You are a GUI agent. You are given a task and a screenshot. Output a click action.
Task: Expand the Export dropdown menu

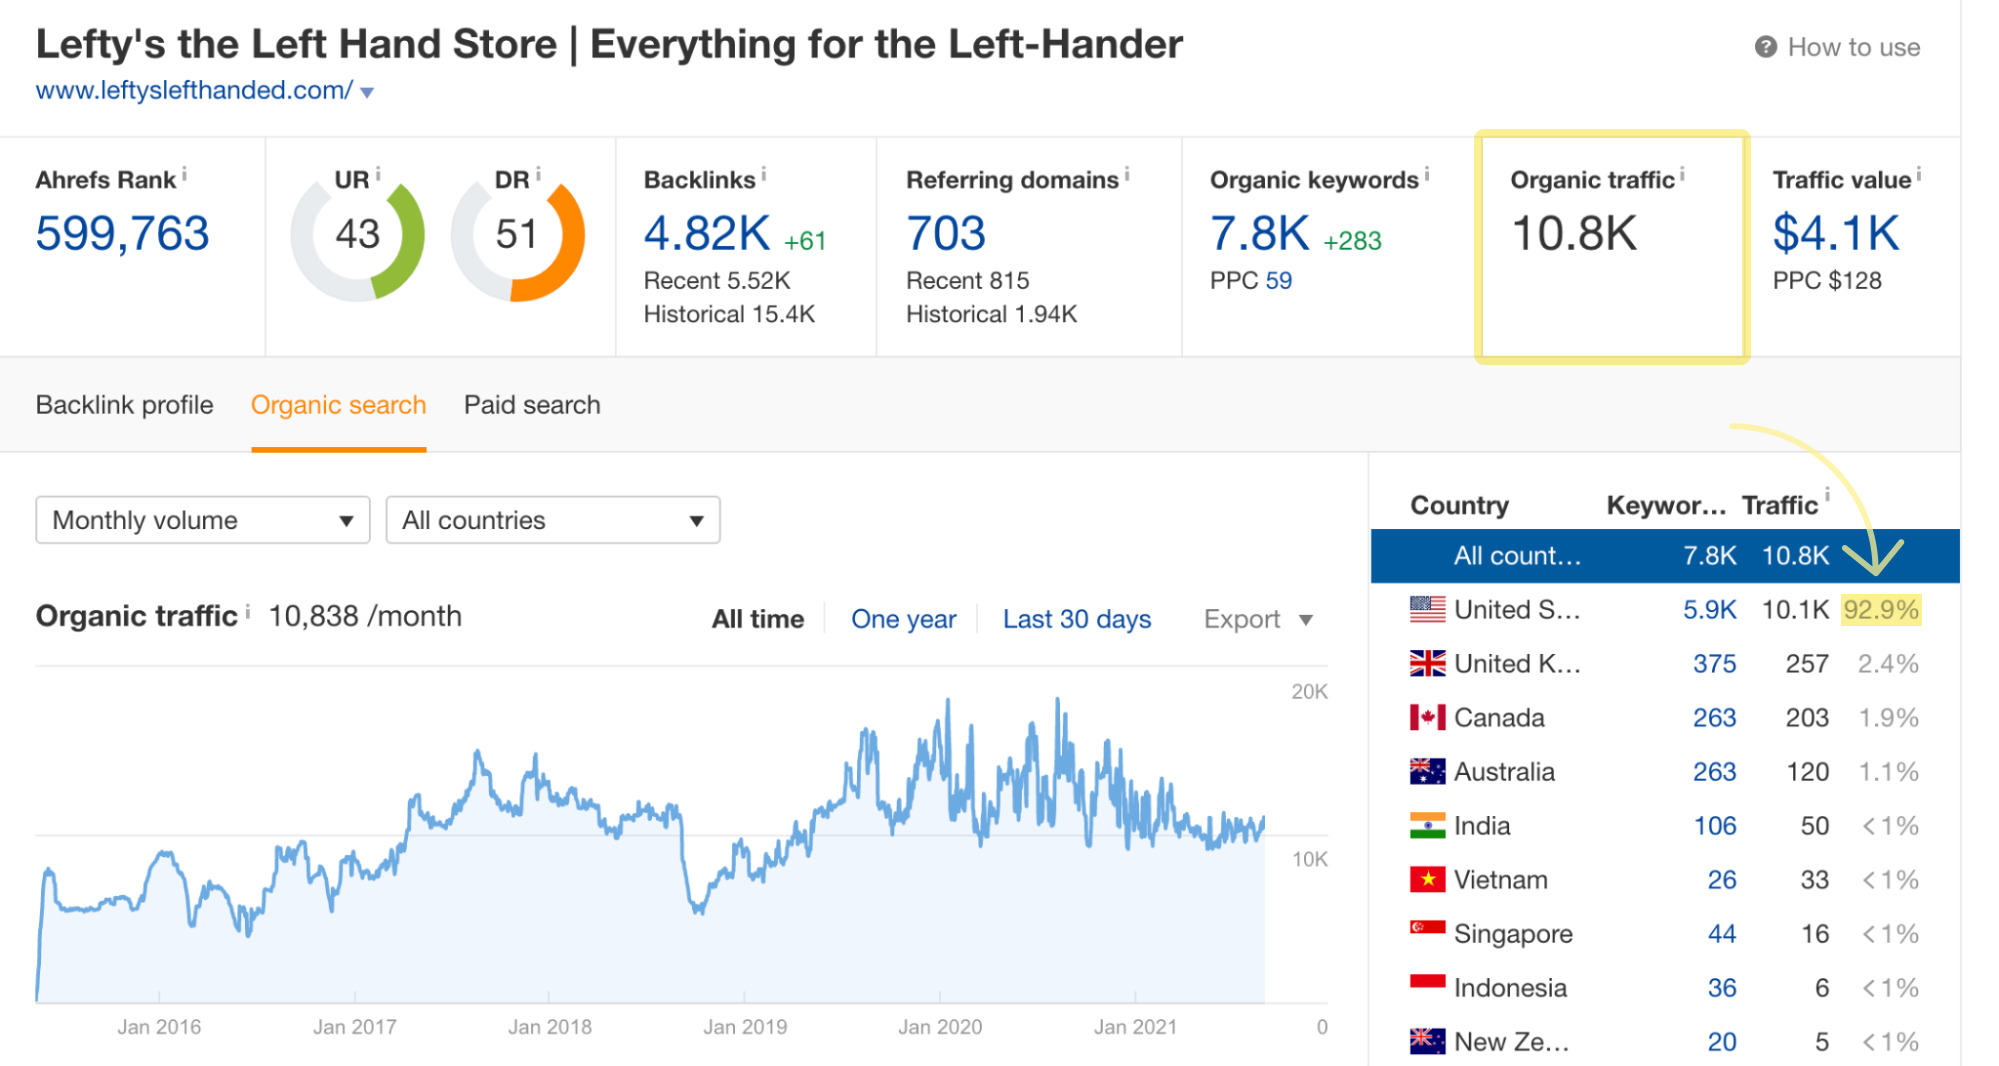coord(1258,619)
